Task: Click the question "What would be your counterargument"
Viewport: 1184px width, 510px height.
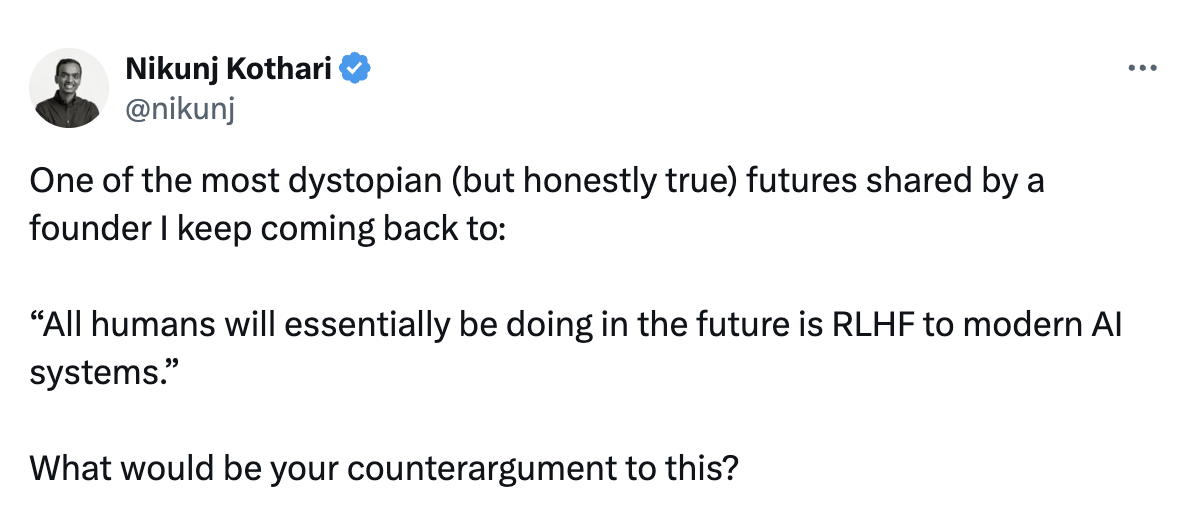Action: [385, 468]
